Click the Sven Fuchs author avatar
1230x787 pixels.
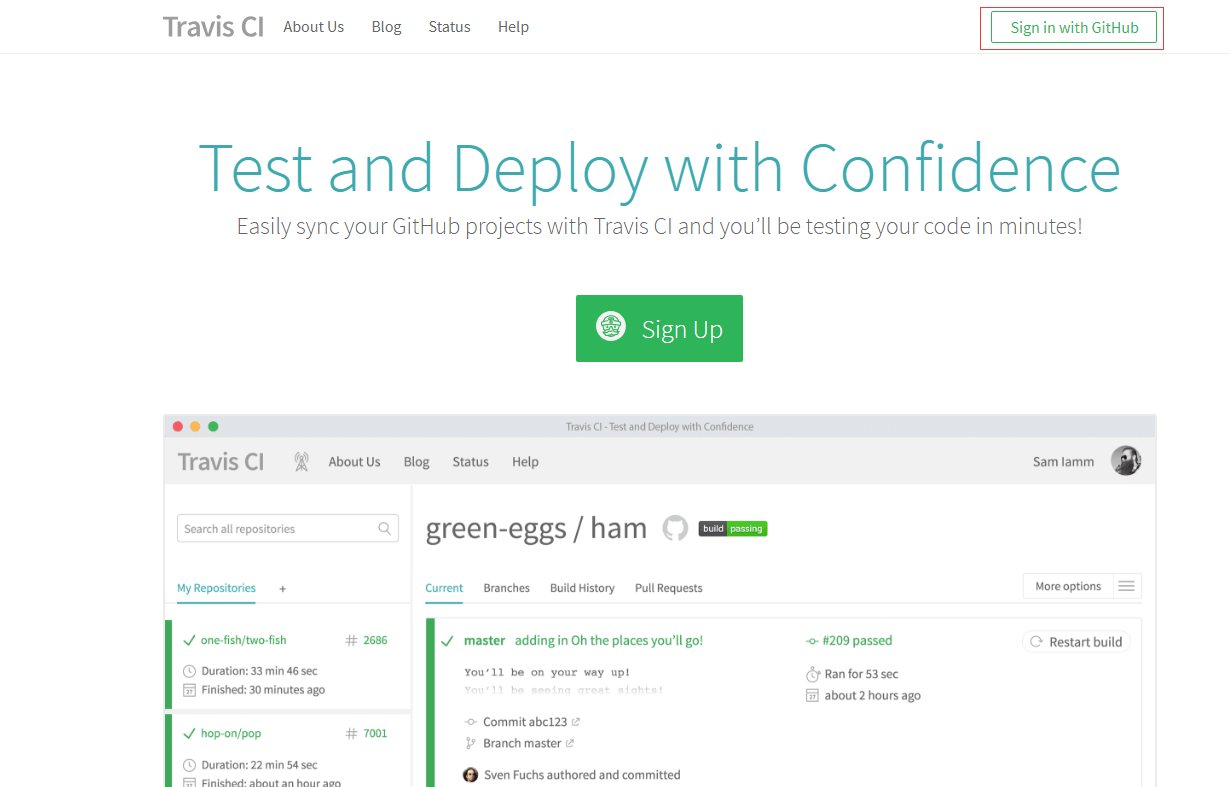[471, 775]
